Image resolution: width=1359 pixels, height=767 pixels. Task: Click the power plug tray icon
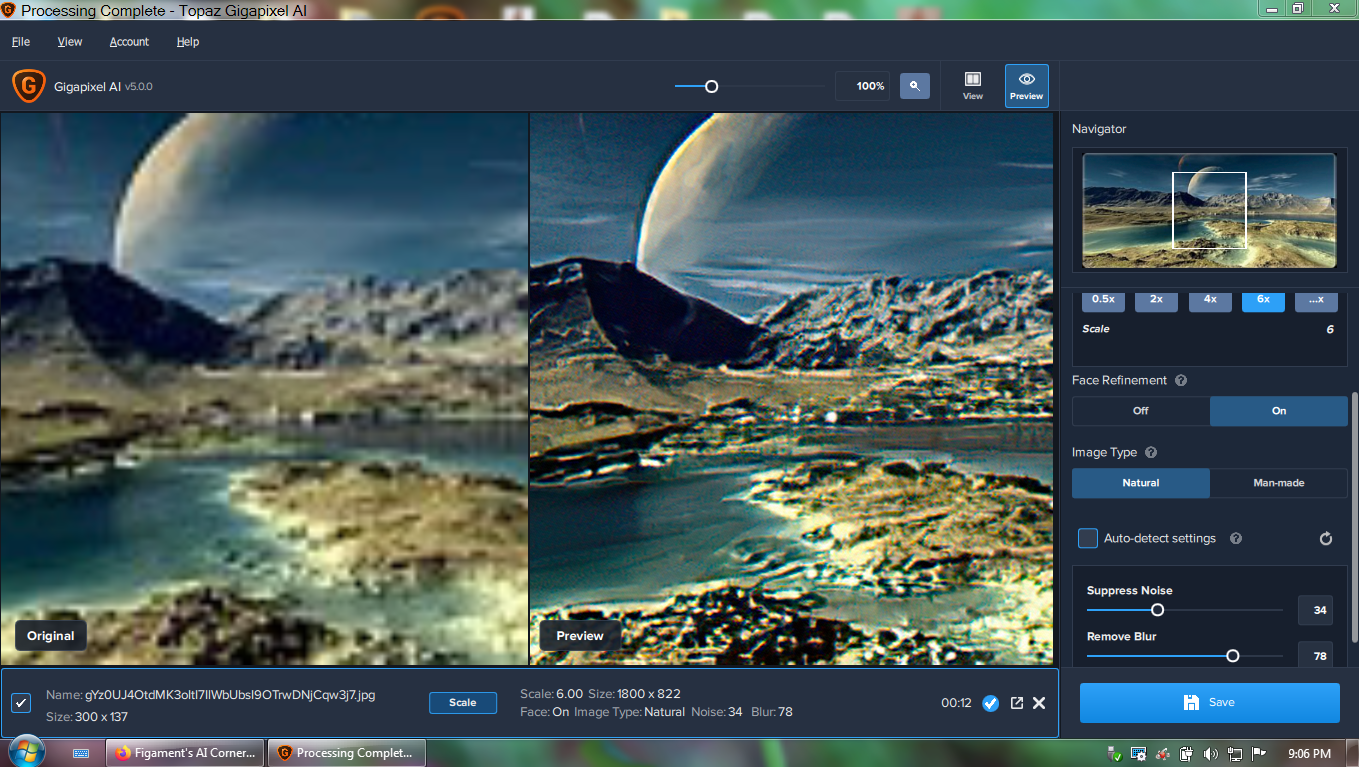click(1187, 753)
